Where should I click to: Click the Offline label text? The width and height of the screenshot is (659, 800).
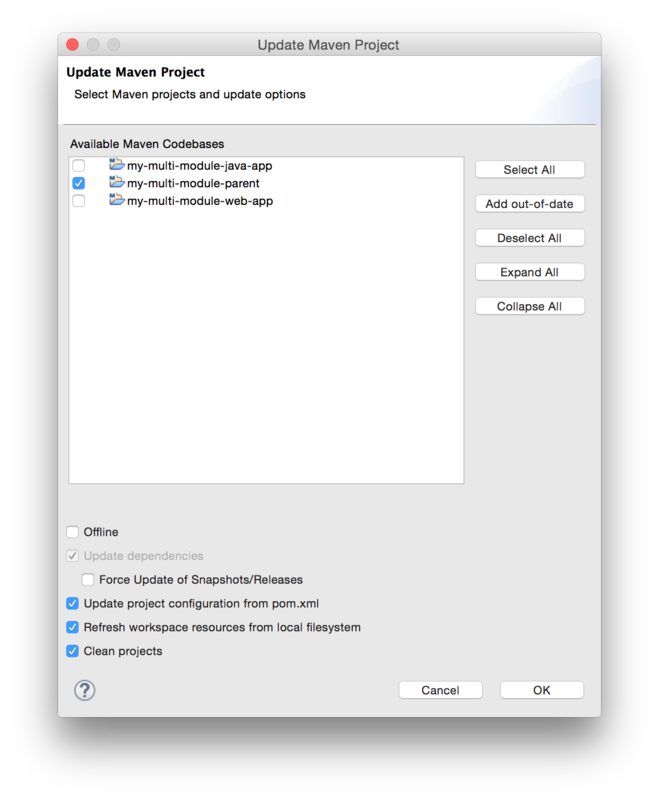101,532
